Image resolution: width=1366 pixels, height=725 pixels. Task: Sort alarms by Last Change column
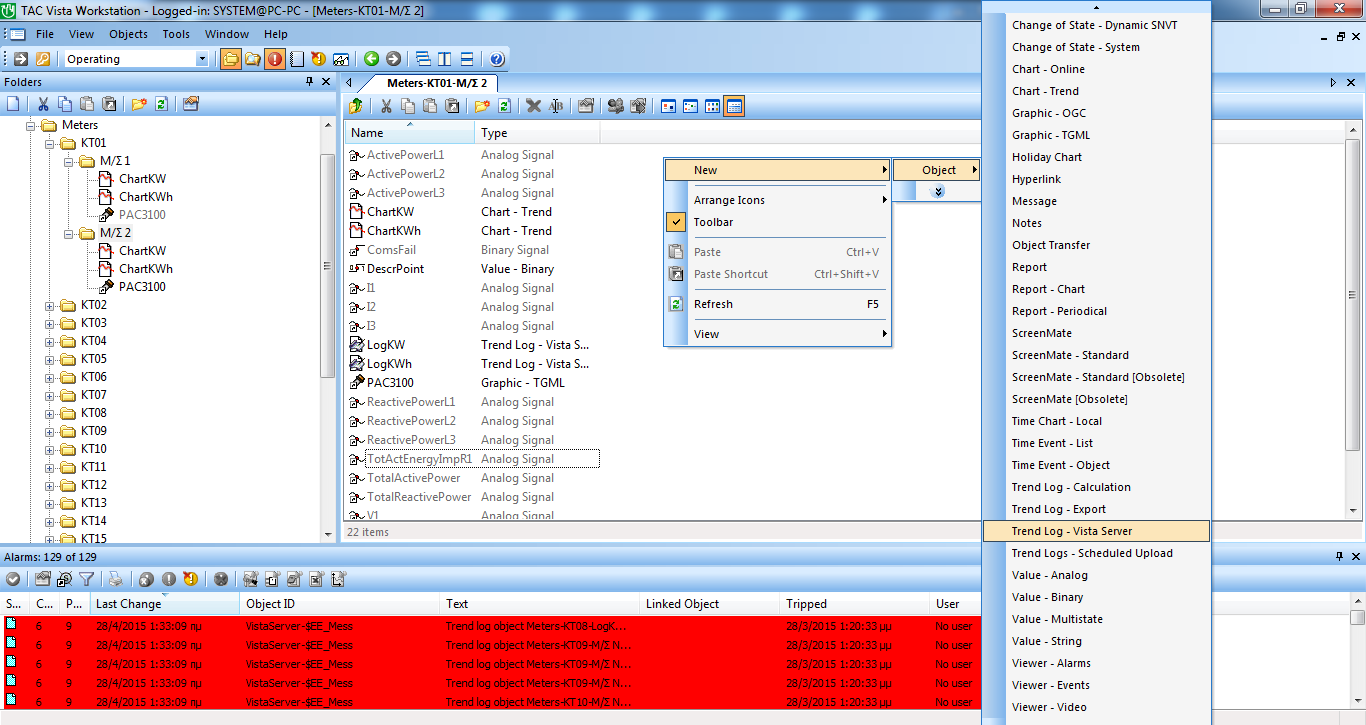(x=165, y=604)
